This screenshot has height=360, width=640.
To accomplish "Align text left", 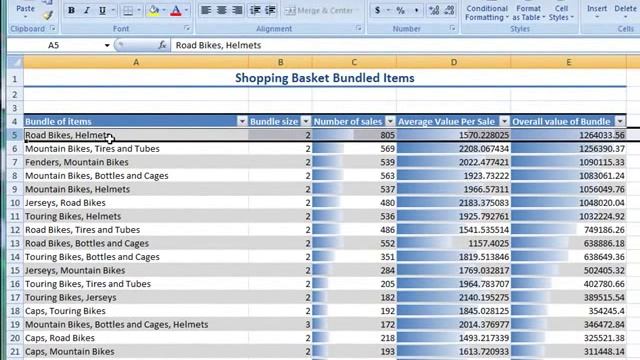I will [x=206, y=10].
